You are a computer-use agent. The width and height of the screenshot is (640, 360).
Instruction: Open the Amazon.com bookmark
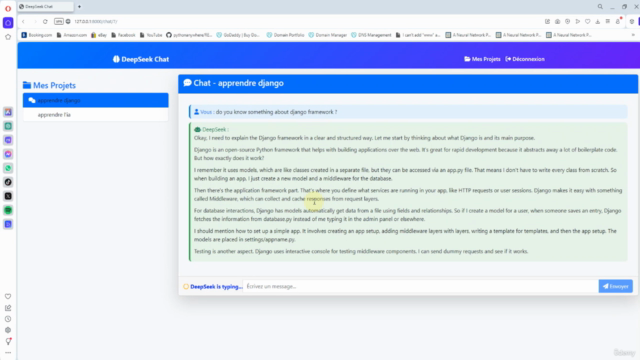click(x=71, y=35)
